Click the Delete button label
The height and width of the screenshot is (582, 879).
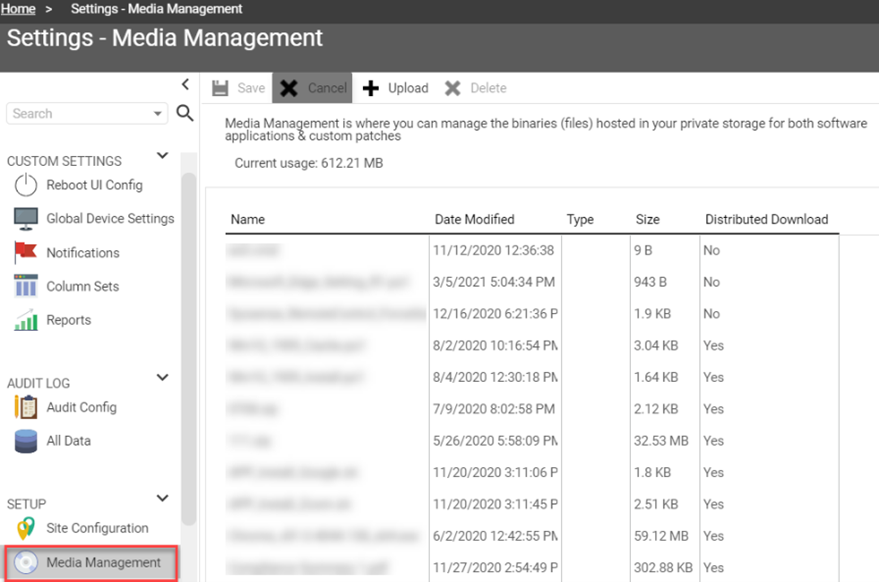click(x=488, y=88)
